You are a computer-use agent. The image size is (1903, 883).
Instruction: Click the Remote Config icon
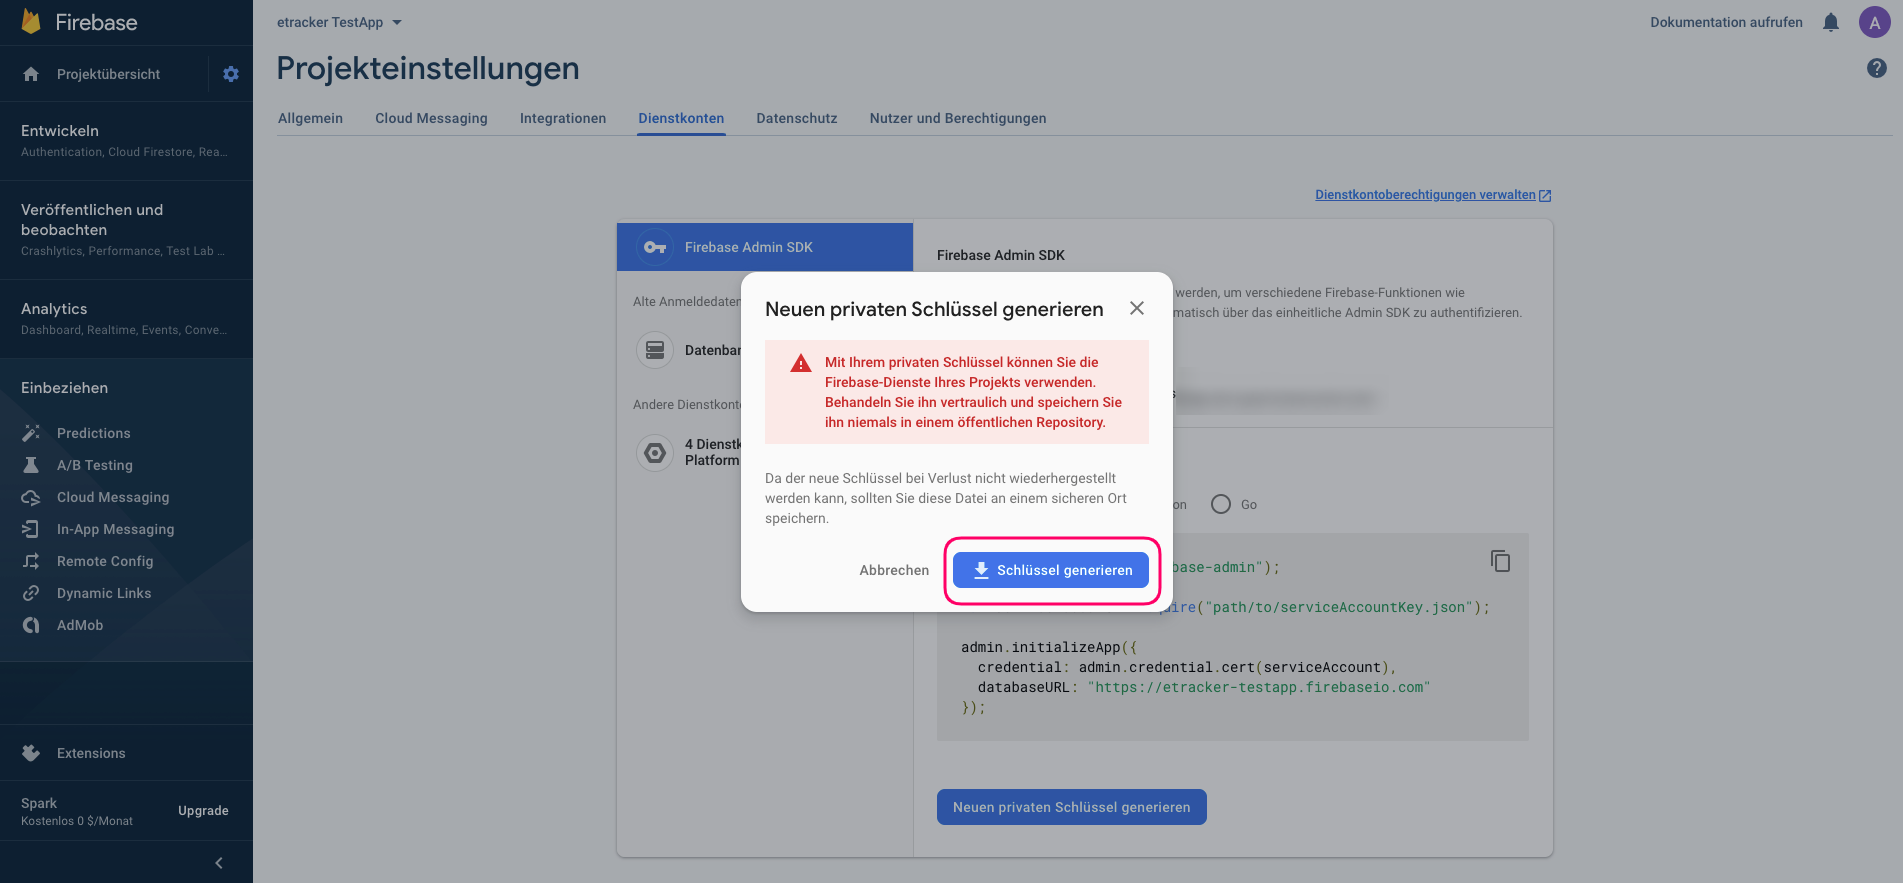(x=31, y=561)
